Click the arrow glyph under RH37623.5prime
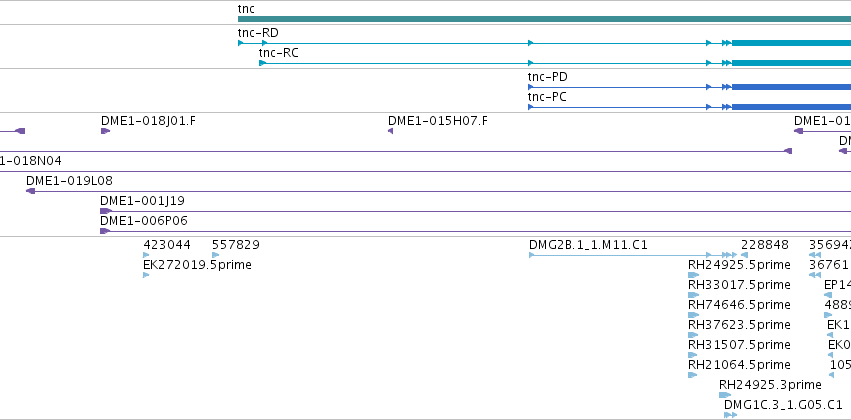 coord(693,335)
